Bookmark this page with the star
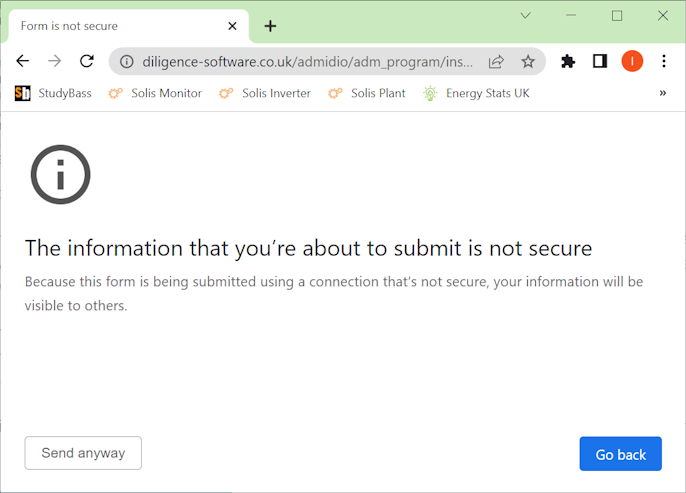The image size is (686, 493). coord(528,61)
